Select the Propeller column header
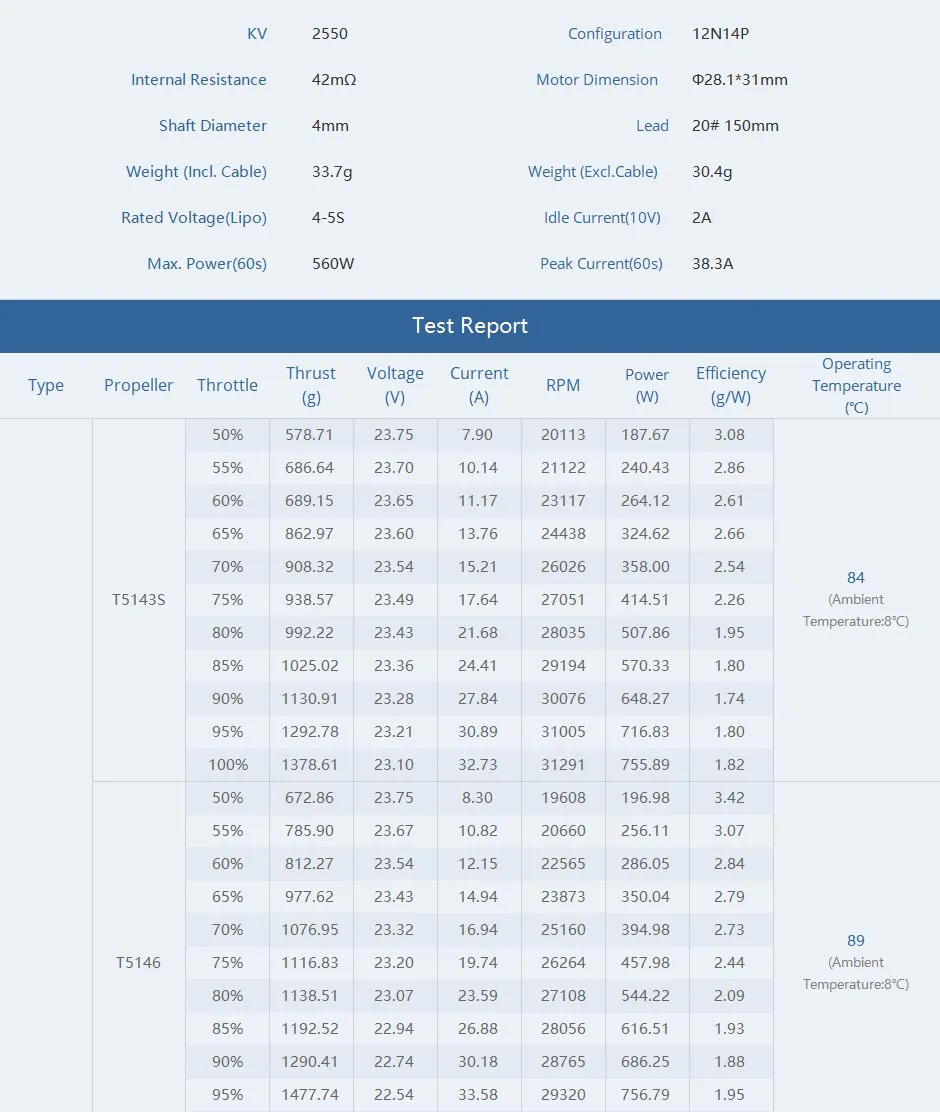The height and width of the screenshot is (1112, 940). (138, 384)
